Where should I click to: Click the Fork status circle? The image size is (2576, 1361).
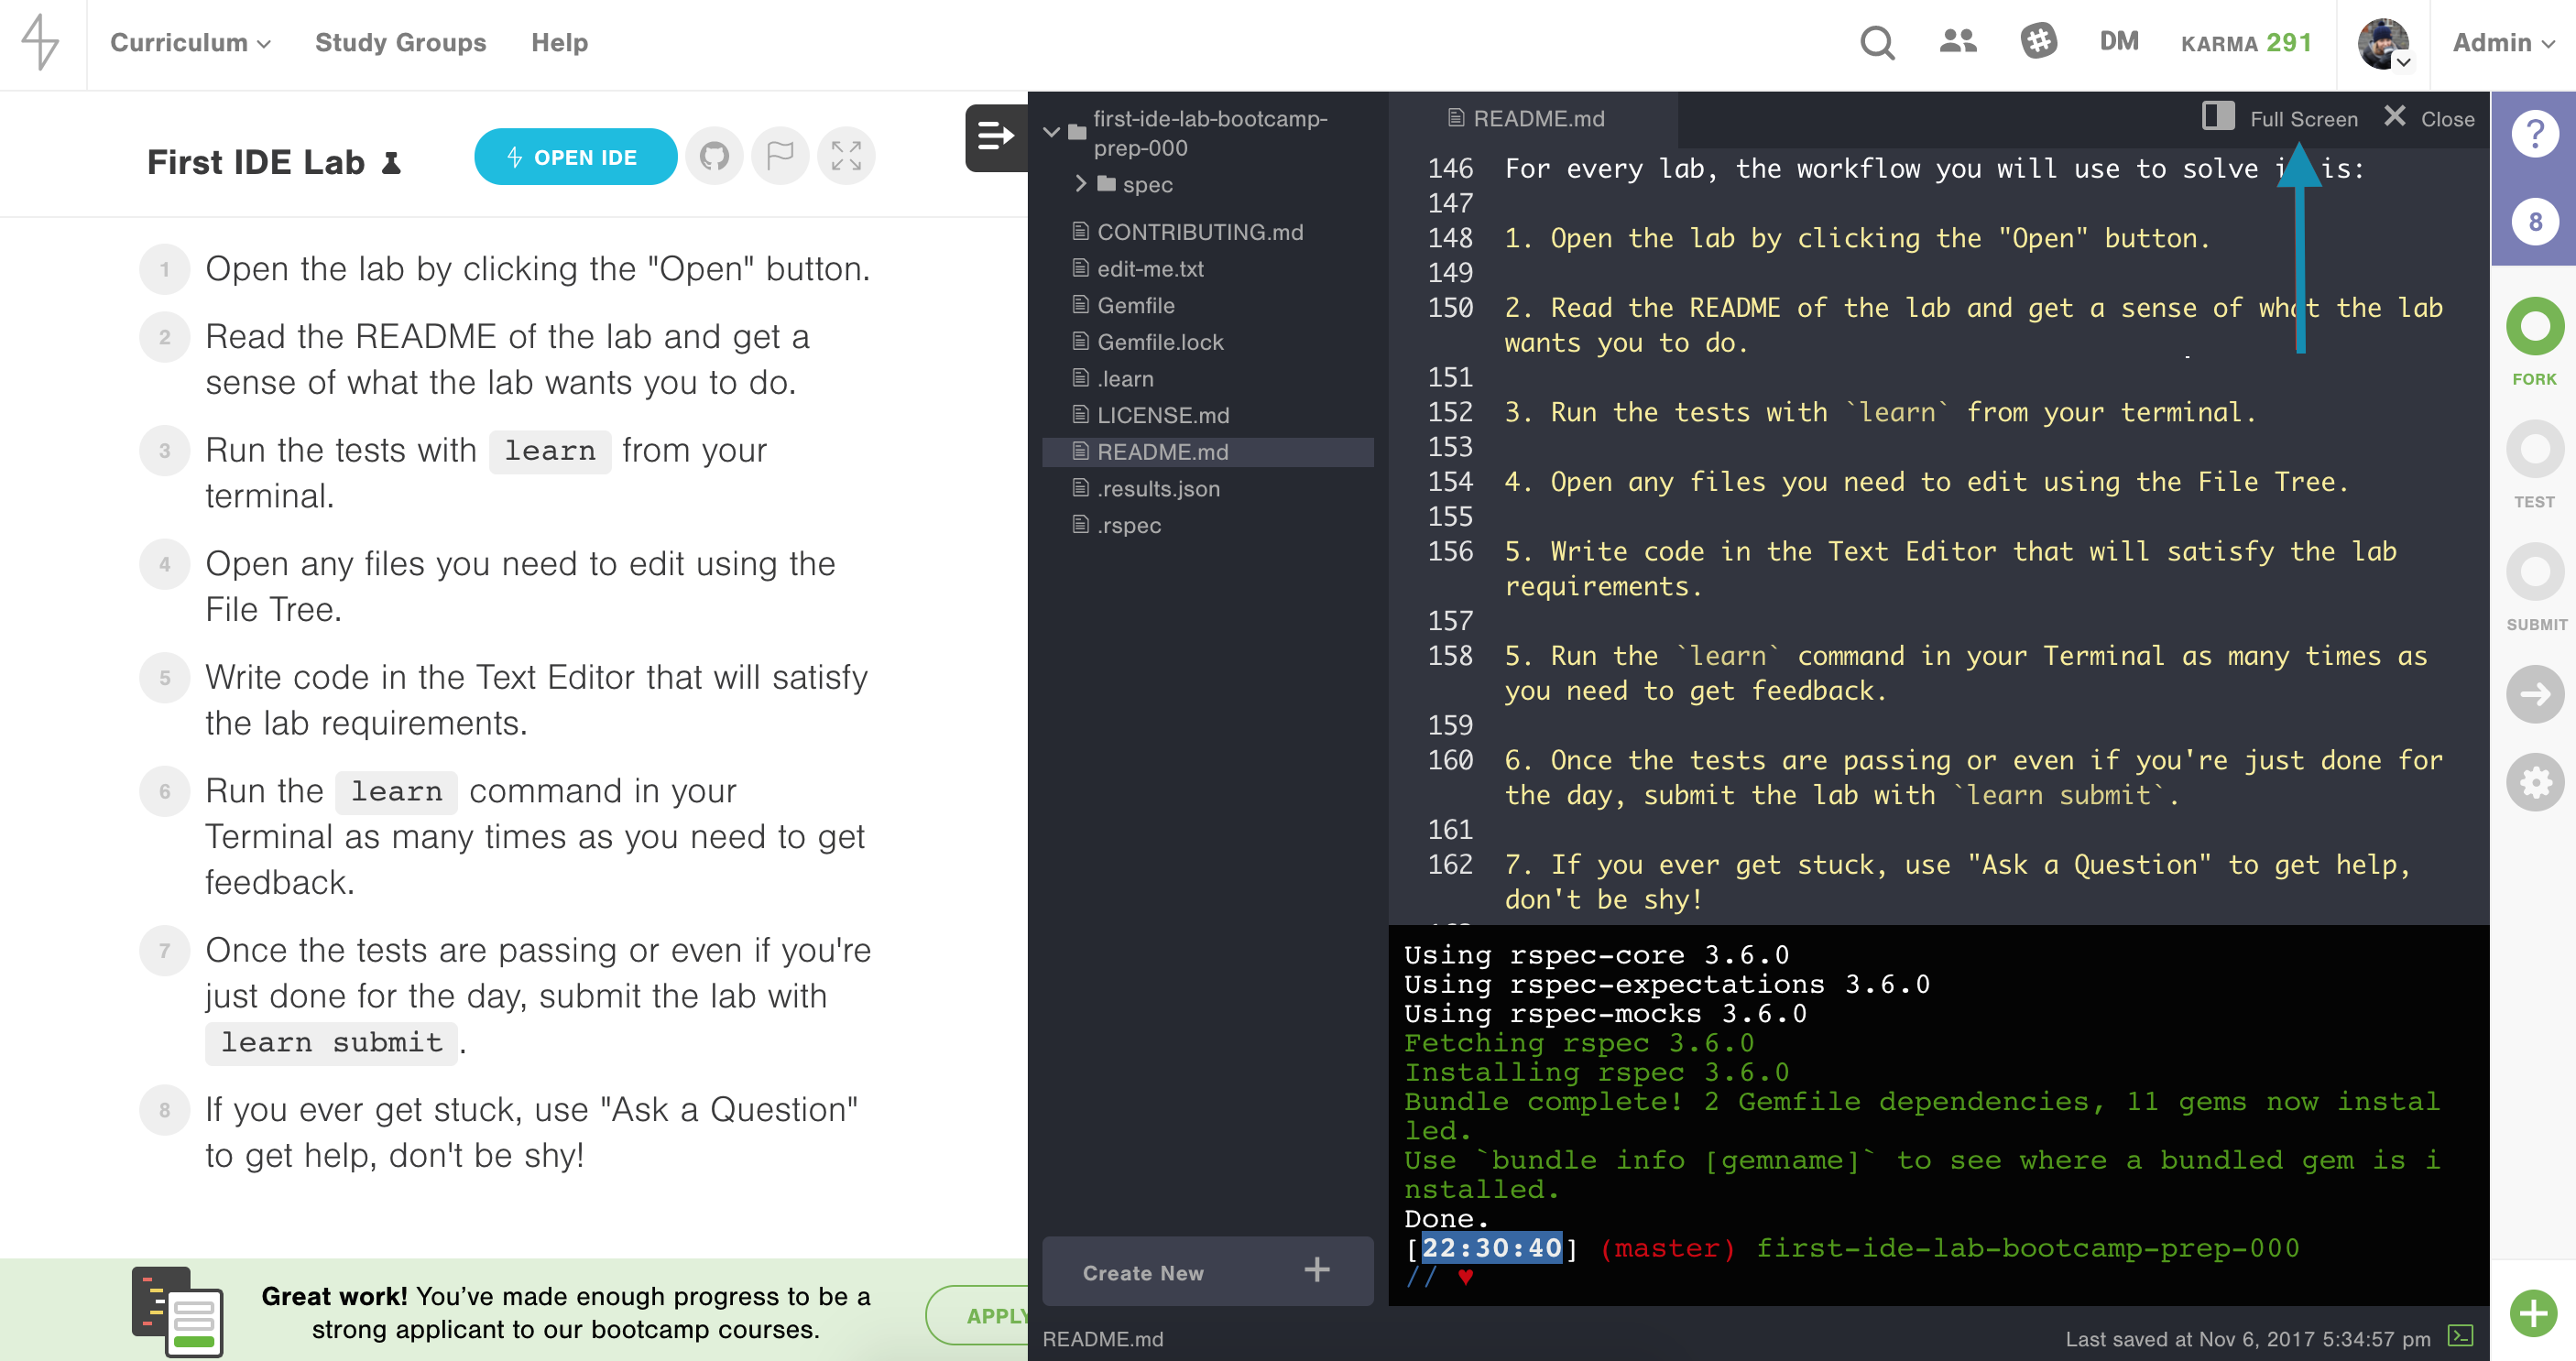(x=2534, y=327)
